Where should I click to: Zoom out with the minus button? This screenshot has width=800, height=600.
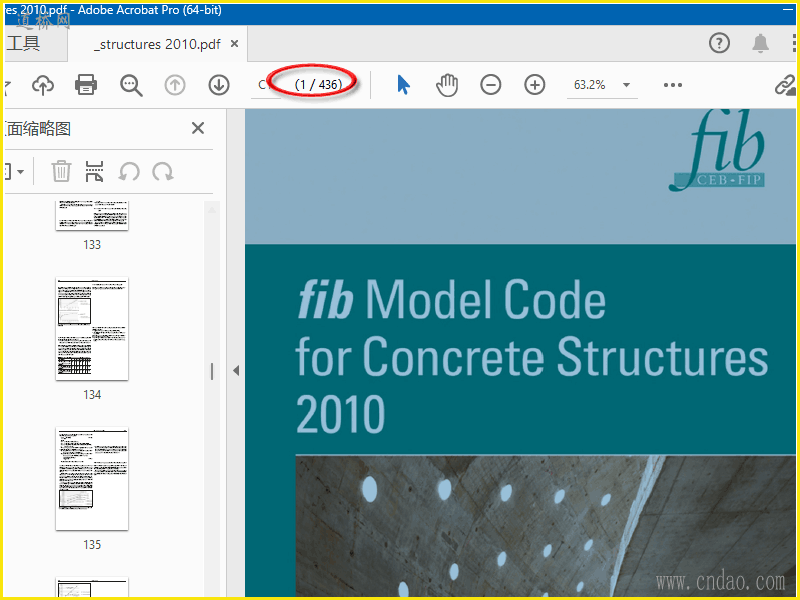tap(491, 85)
